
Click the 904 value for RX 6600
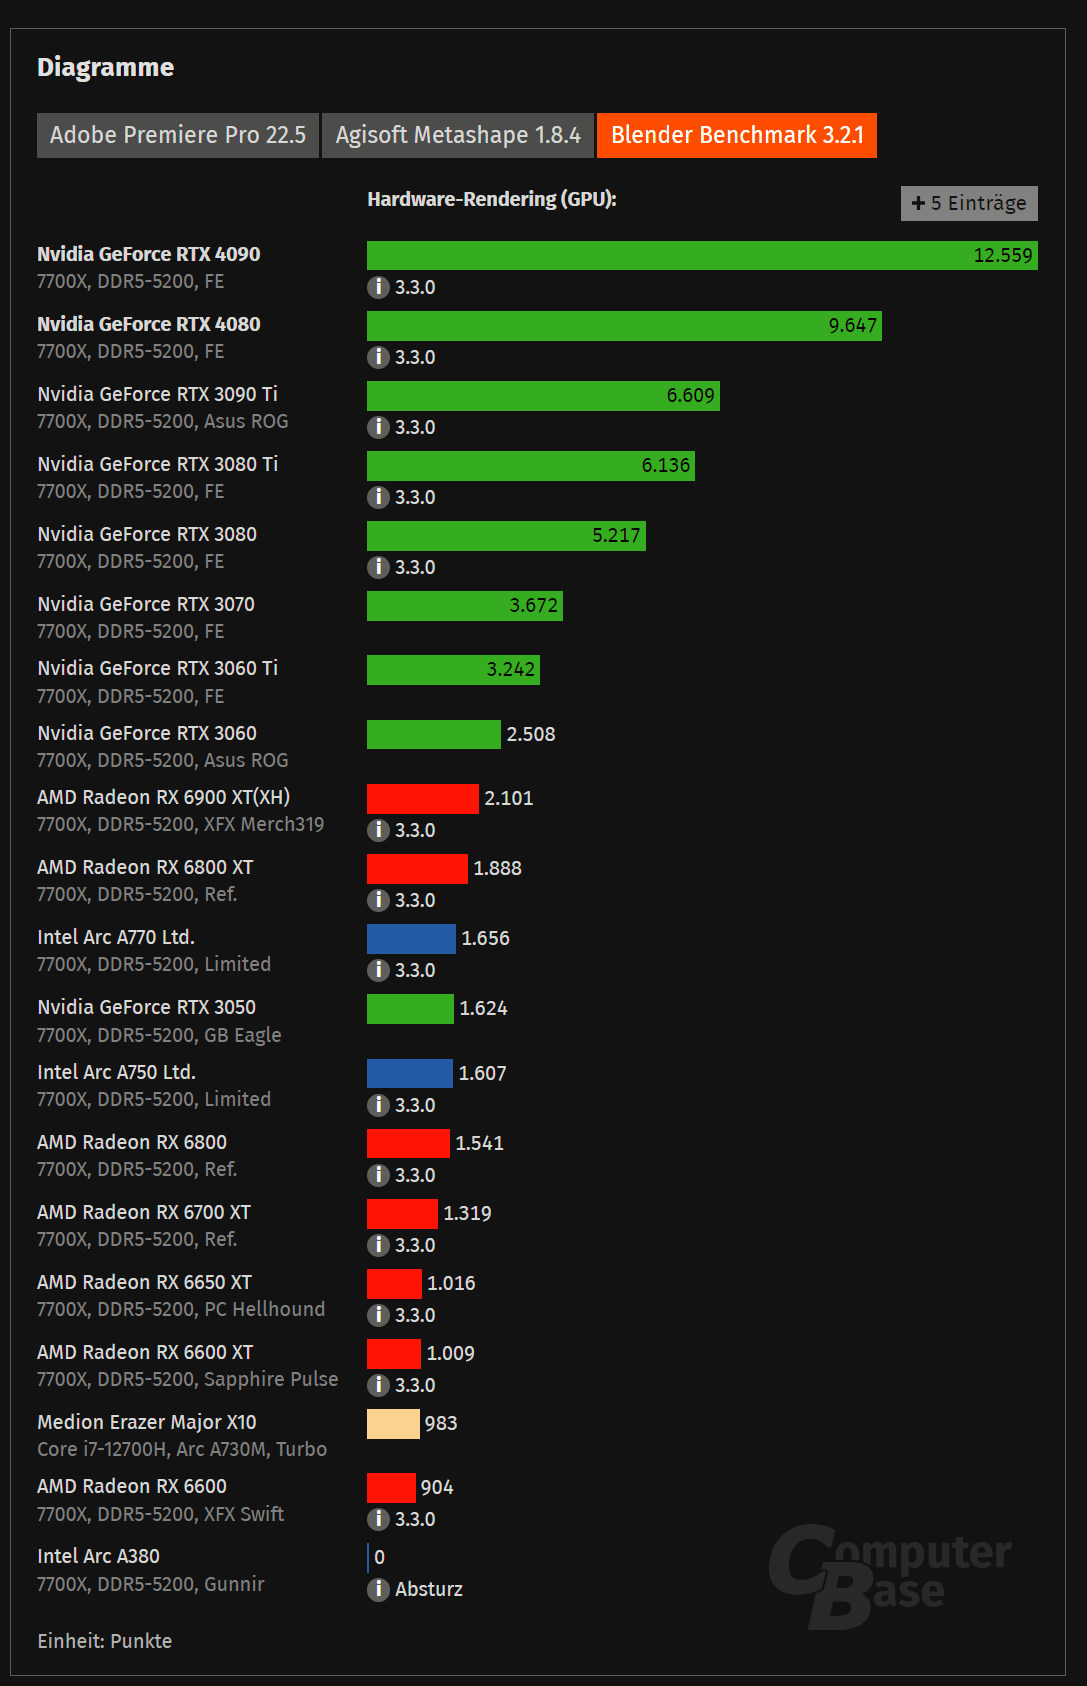pyautogui.click(x=437, y=1487)
